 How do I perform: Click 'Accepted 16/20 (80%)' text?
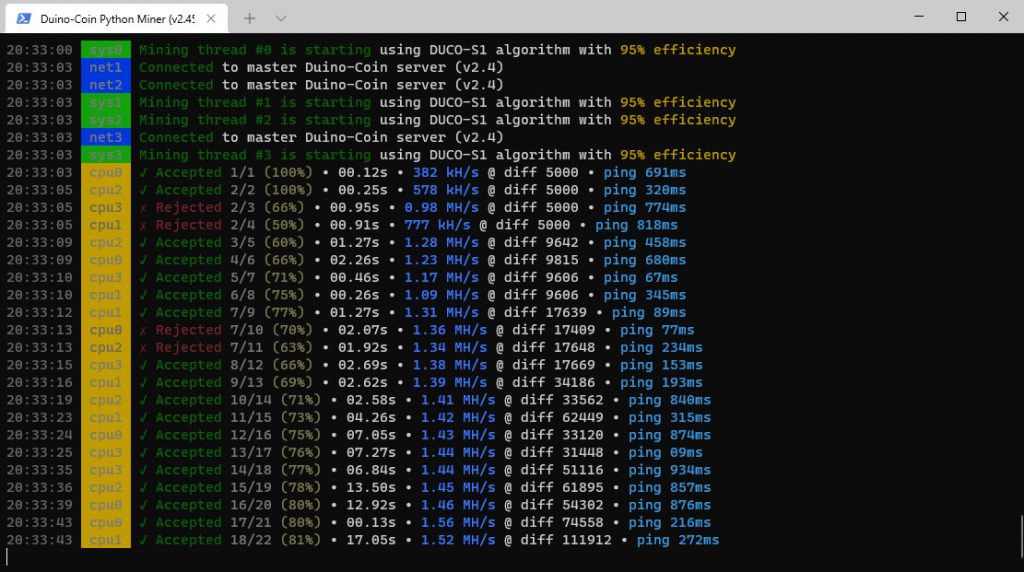click(238, 505)
